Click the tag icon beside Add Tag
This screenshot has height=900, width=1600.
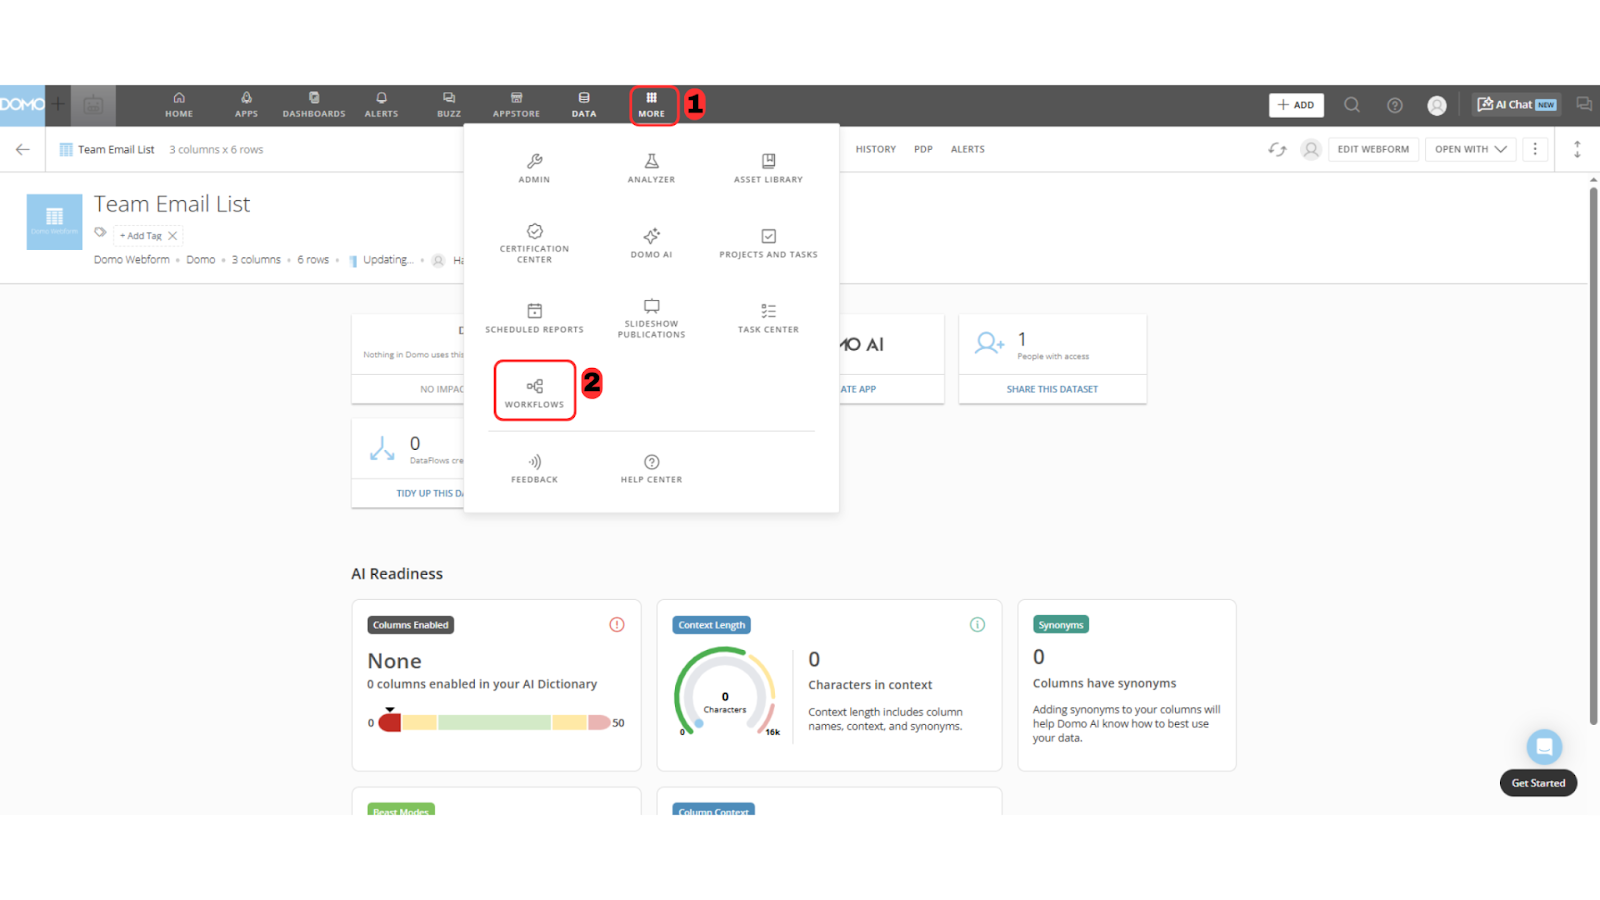pyautogui.click(x=100, y=232)
